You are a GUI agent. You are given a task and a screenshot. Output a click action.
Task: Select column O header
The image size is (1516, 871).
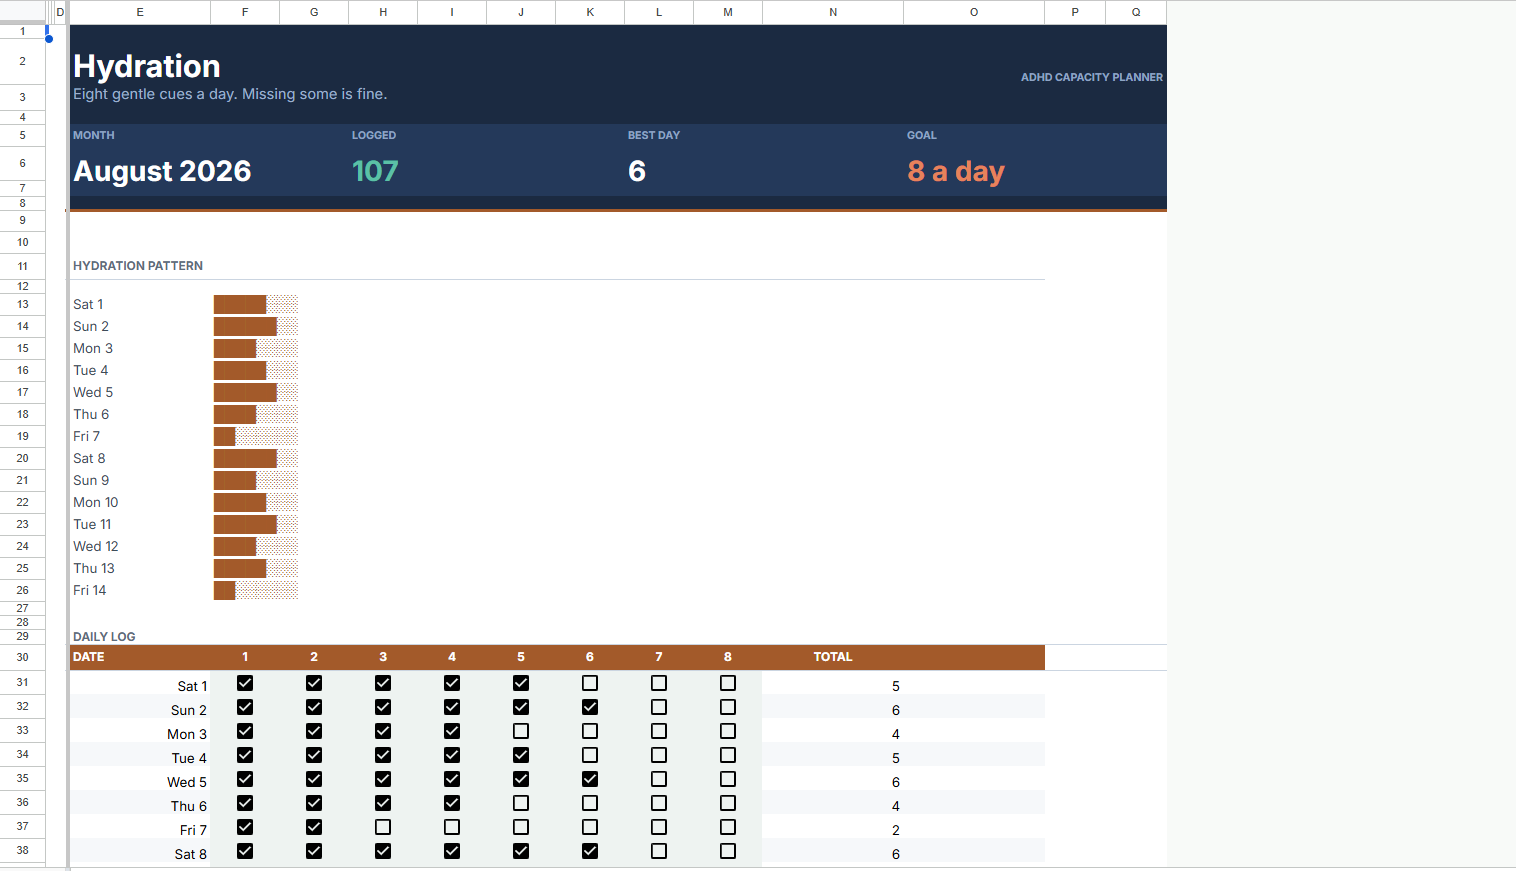[x=974, y=12]
